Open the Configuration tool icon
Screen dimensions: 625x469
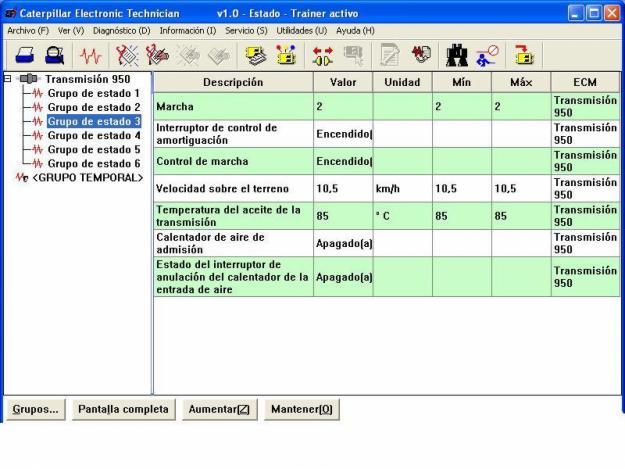(286, 55)
